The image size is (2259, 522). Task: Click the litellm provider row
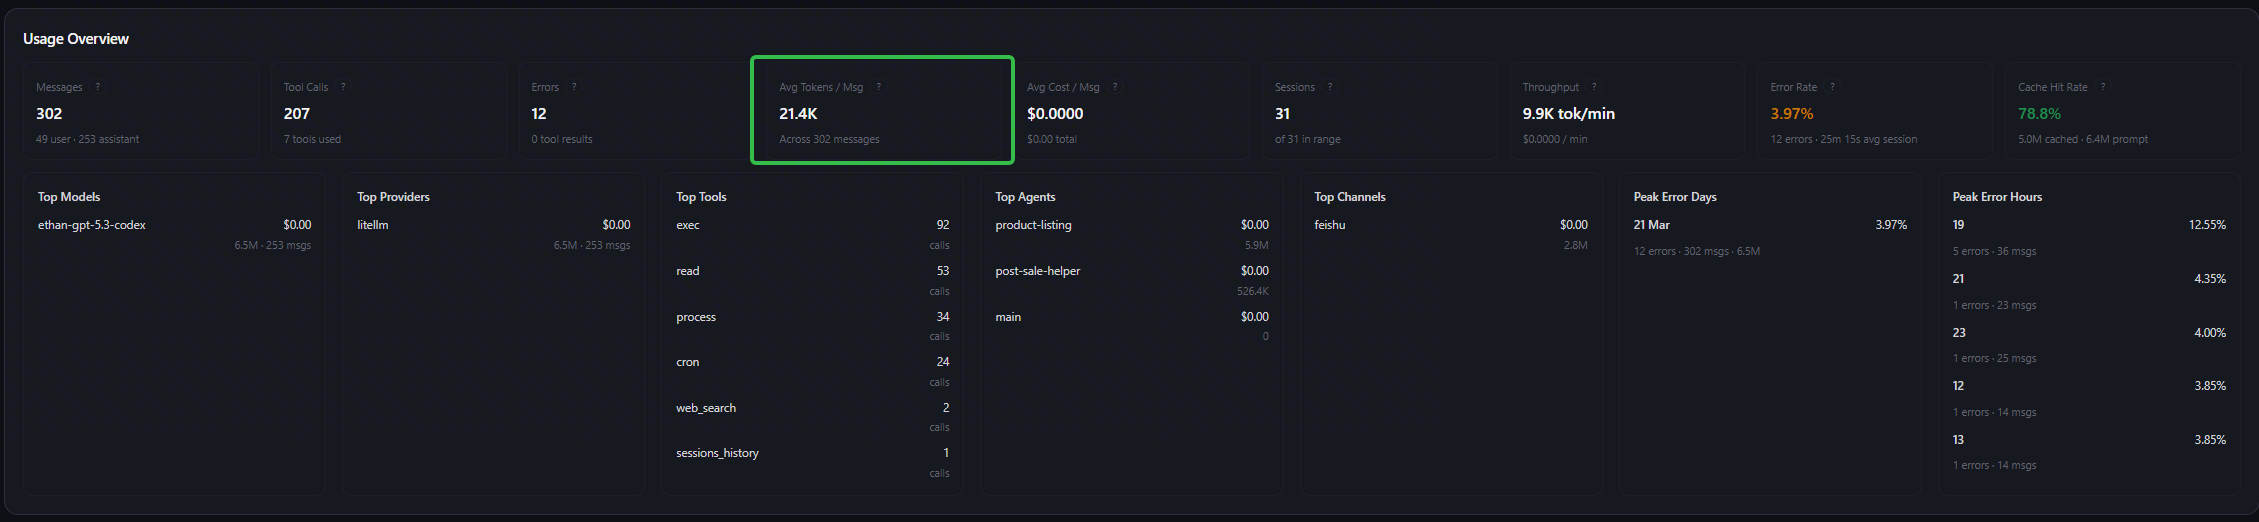coord(373,225)
